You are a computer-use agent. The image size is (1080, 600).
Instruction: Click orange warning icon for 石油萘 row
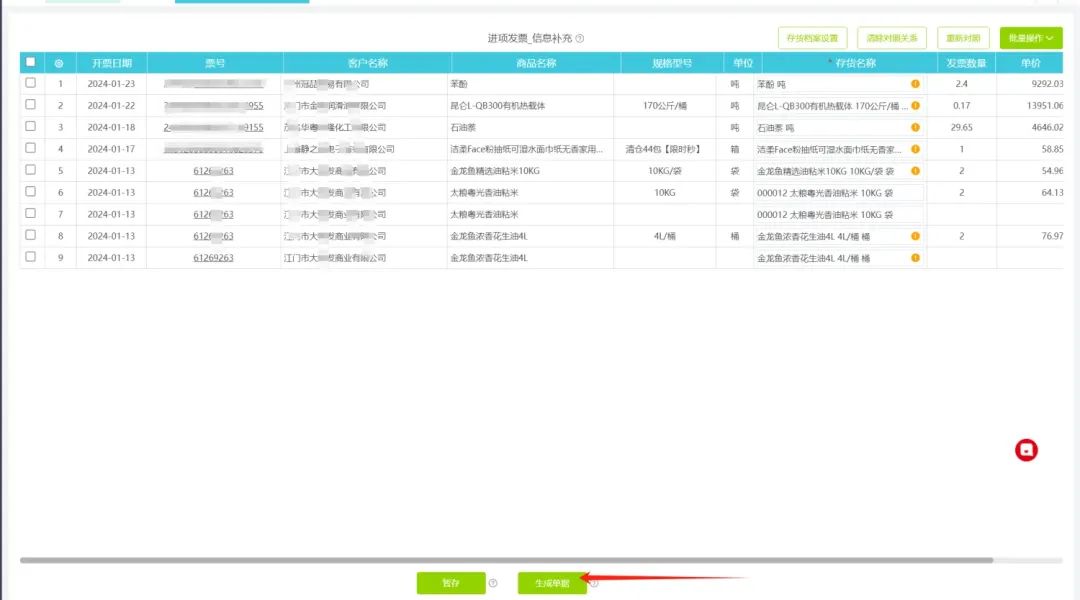[x=915, y=128]
